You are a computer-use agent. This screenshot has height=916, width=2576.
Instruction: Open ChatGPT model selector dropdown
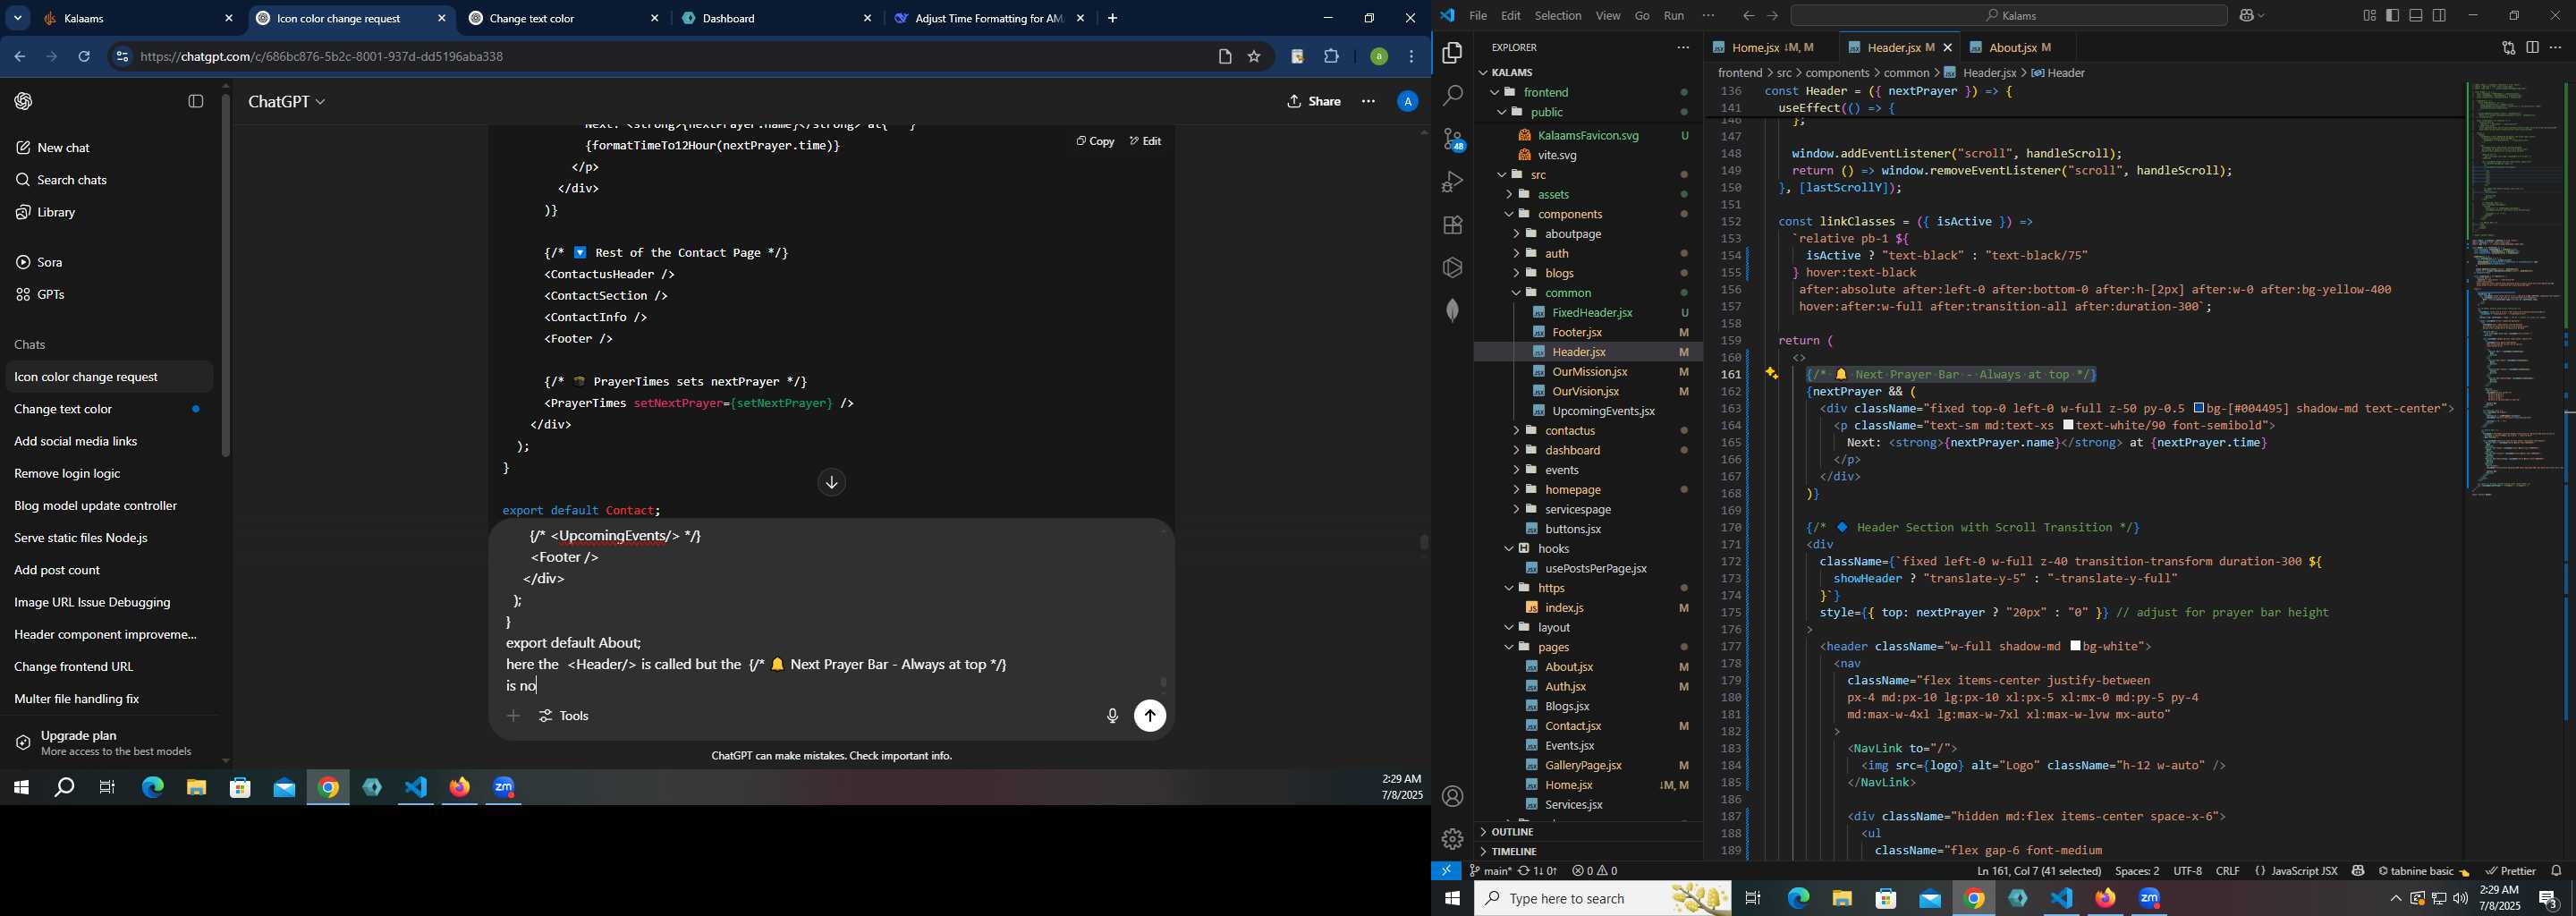pos(287,102)
